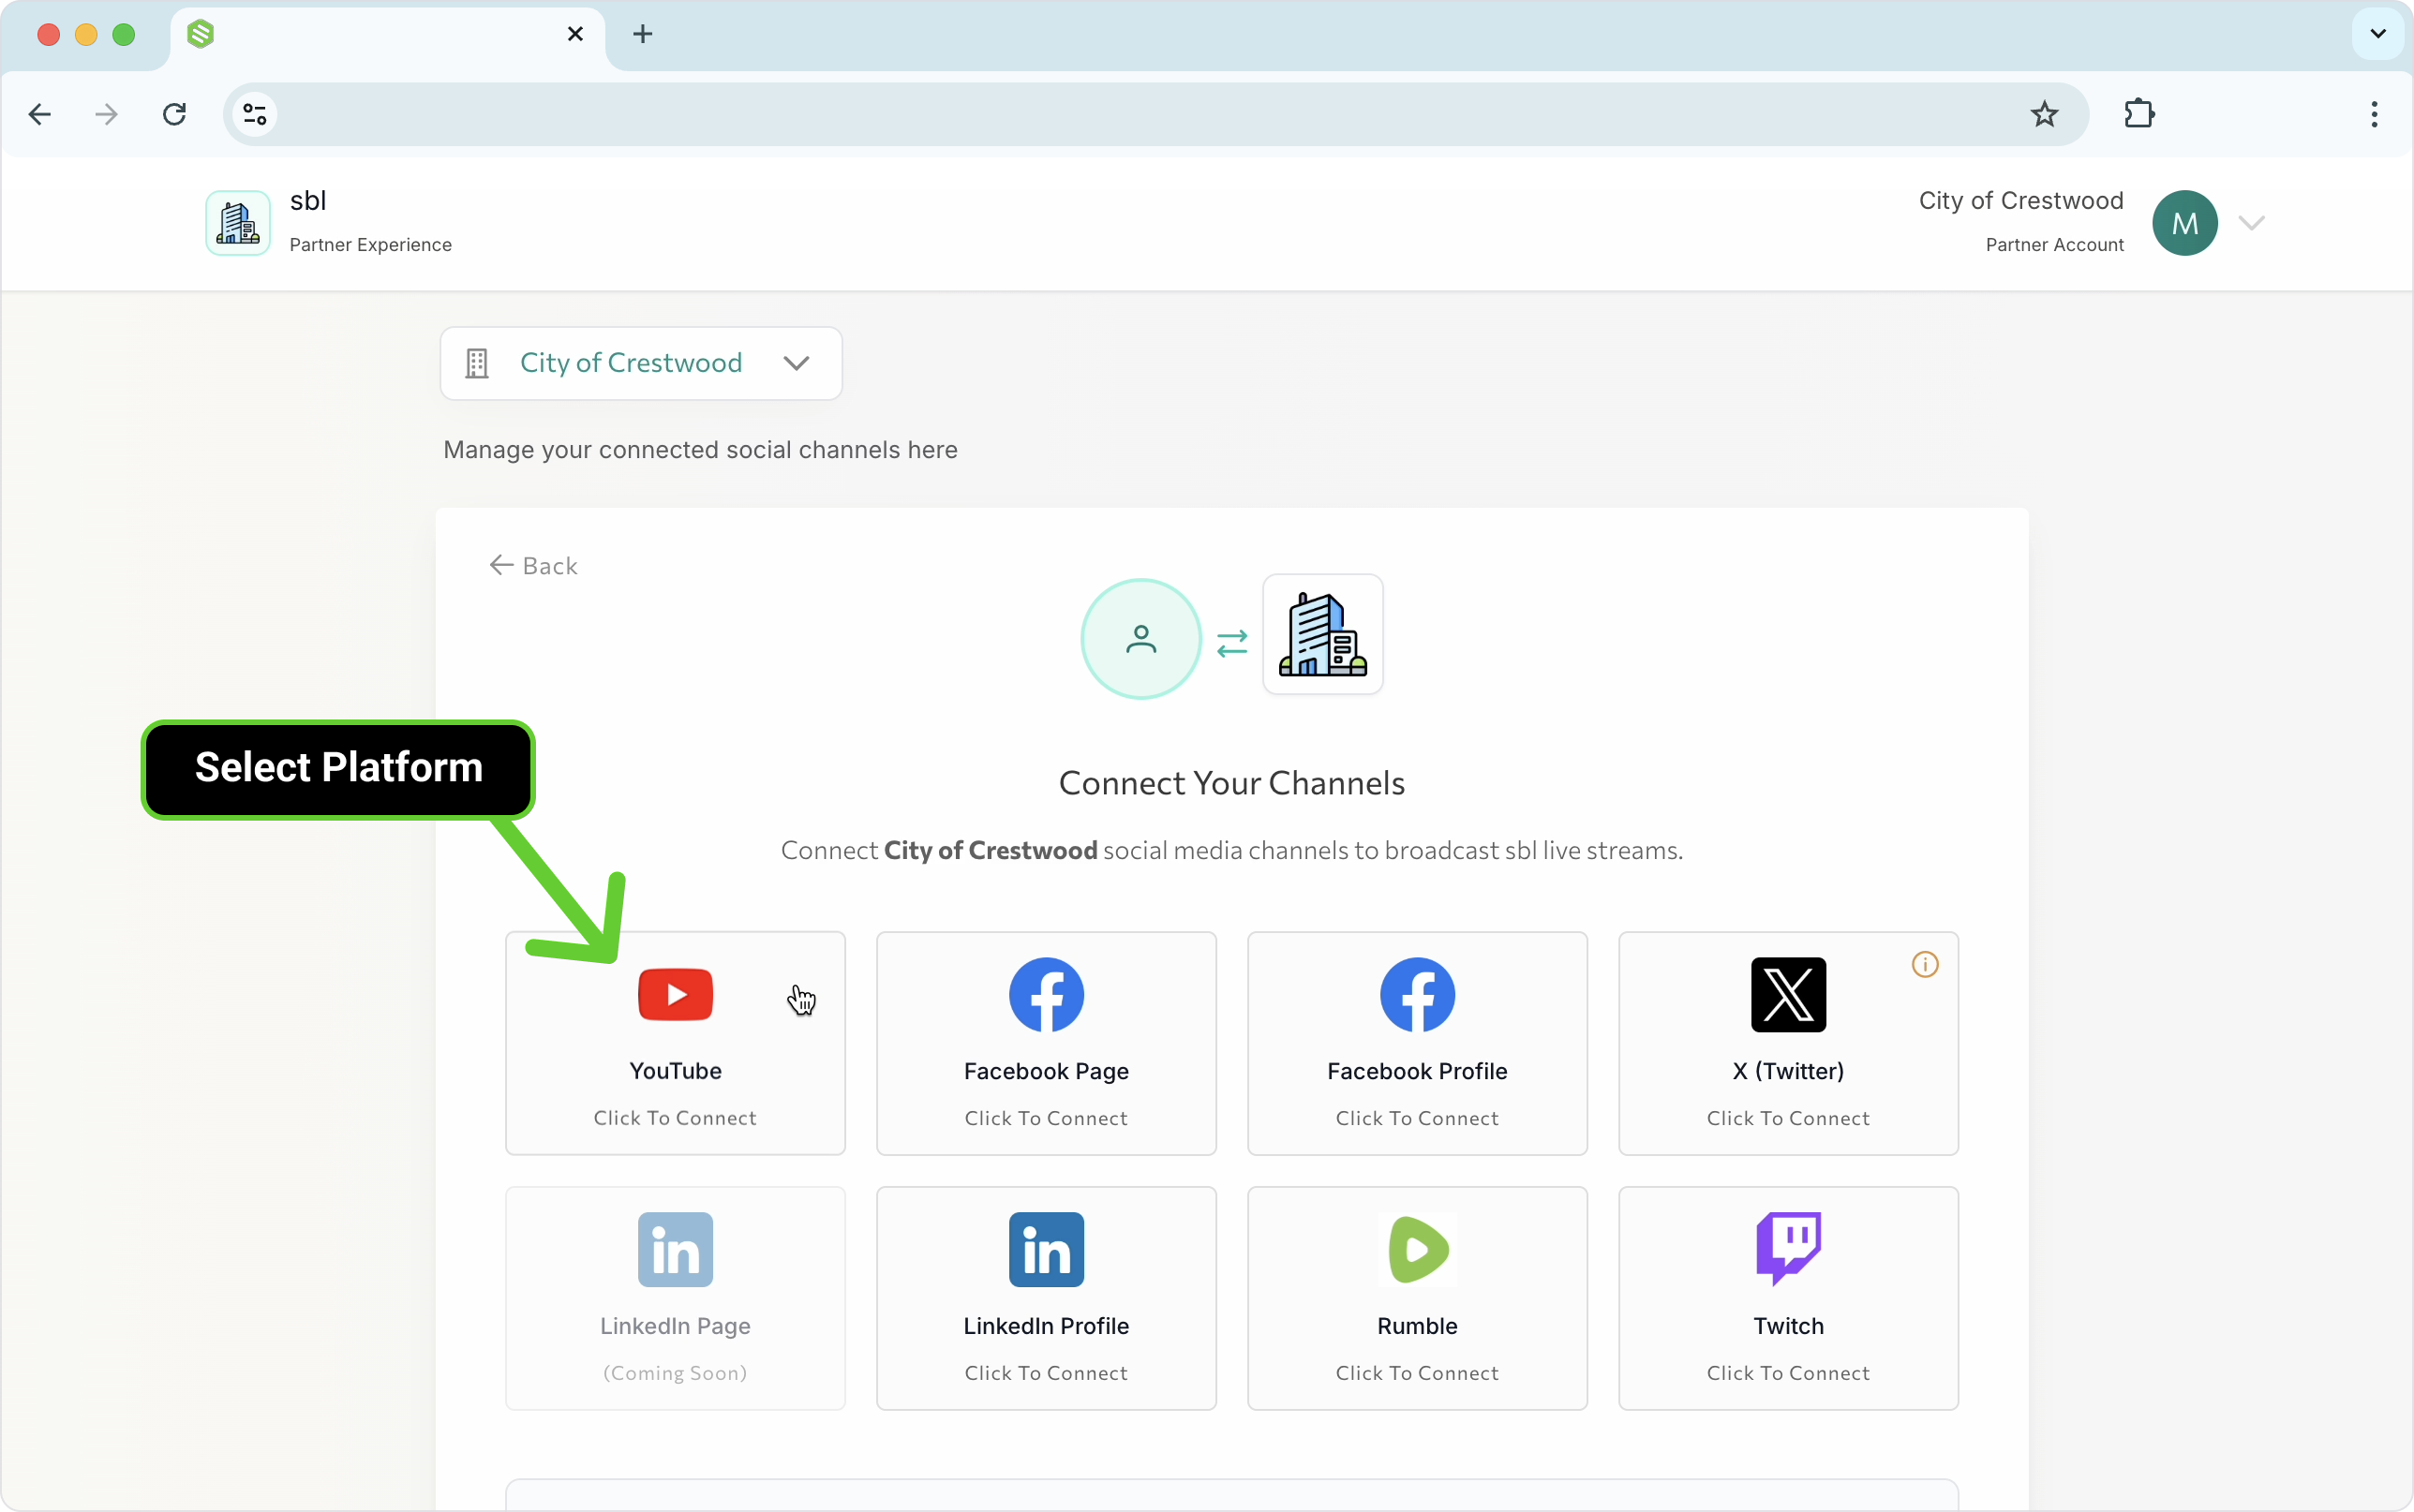This screenshot has width=2414, height=1512.
Task: Click the 'X (Twitter)' card title
Action: click(1788, 1071)
